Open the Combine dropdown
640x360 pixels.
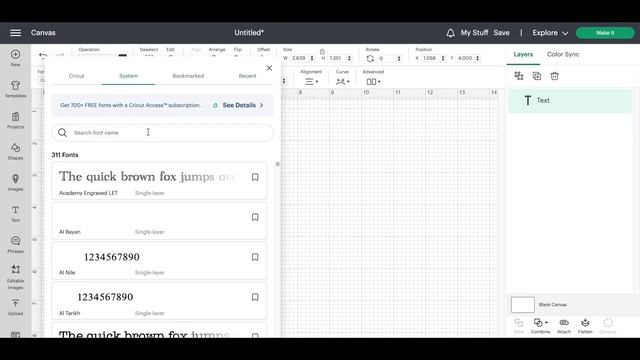click(540, 326)
